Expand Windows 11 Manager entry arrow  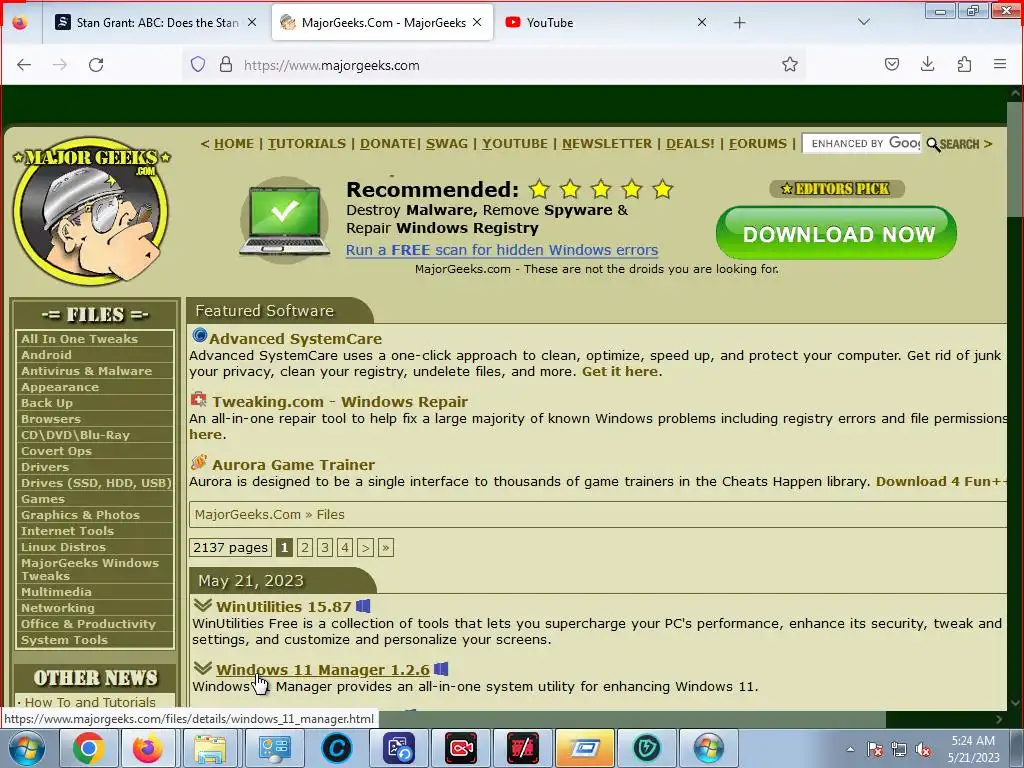tap(202, 668)
